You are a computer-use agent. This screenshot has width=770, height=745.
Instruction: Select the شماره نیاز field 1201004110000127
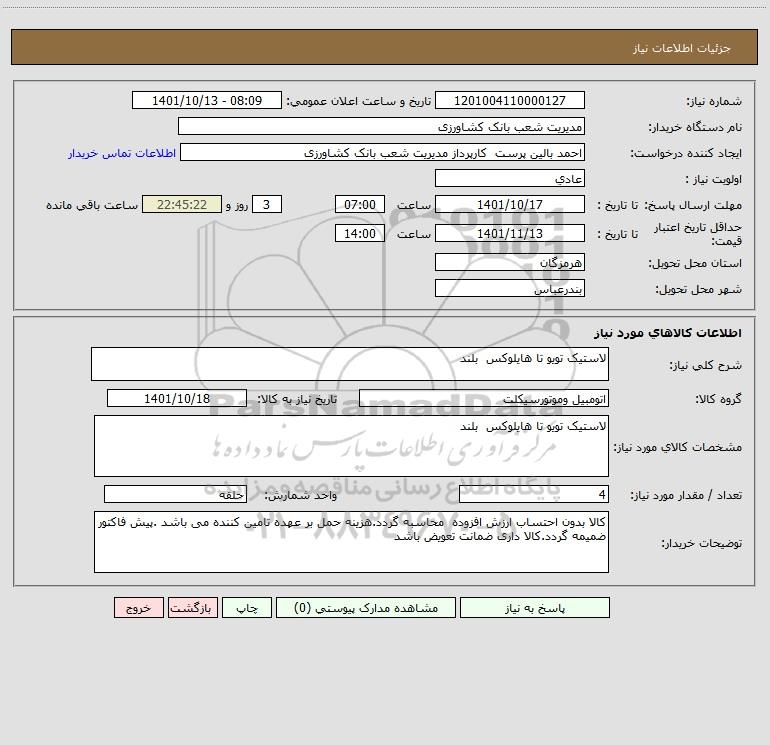(x=510, y=100)
